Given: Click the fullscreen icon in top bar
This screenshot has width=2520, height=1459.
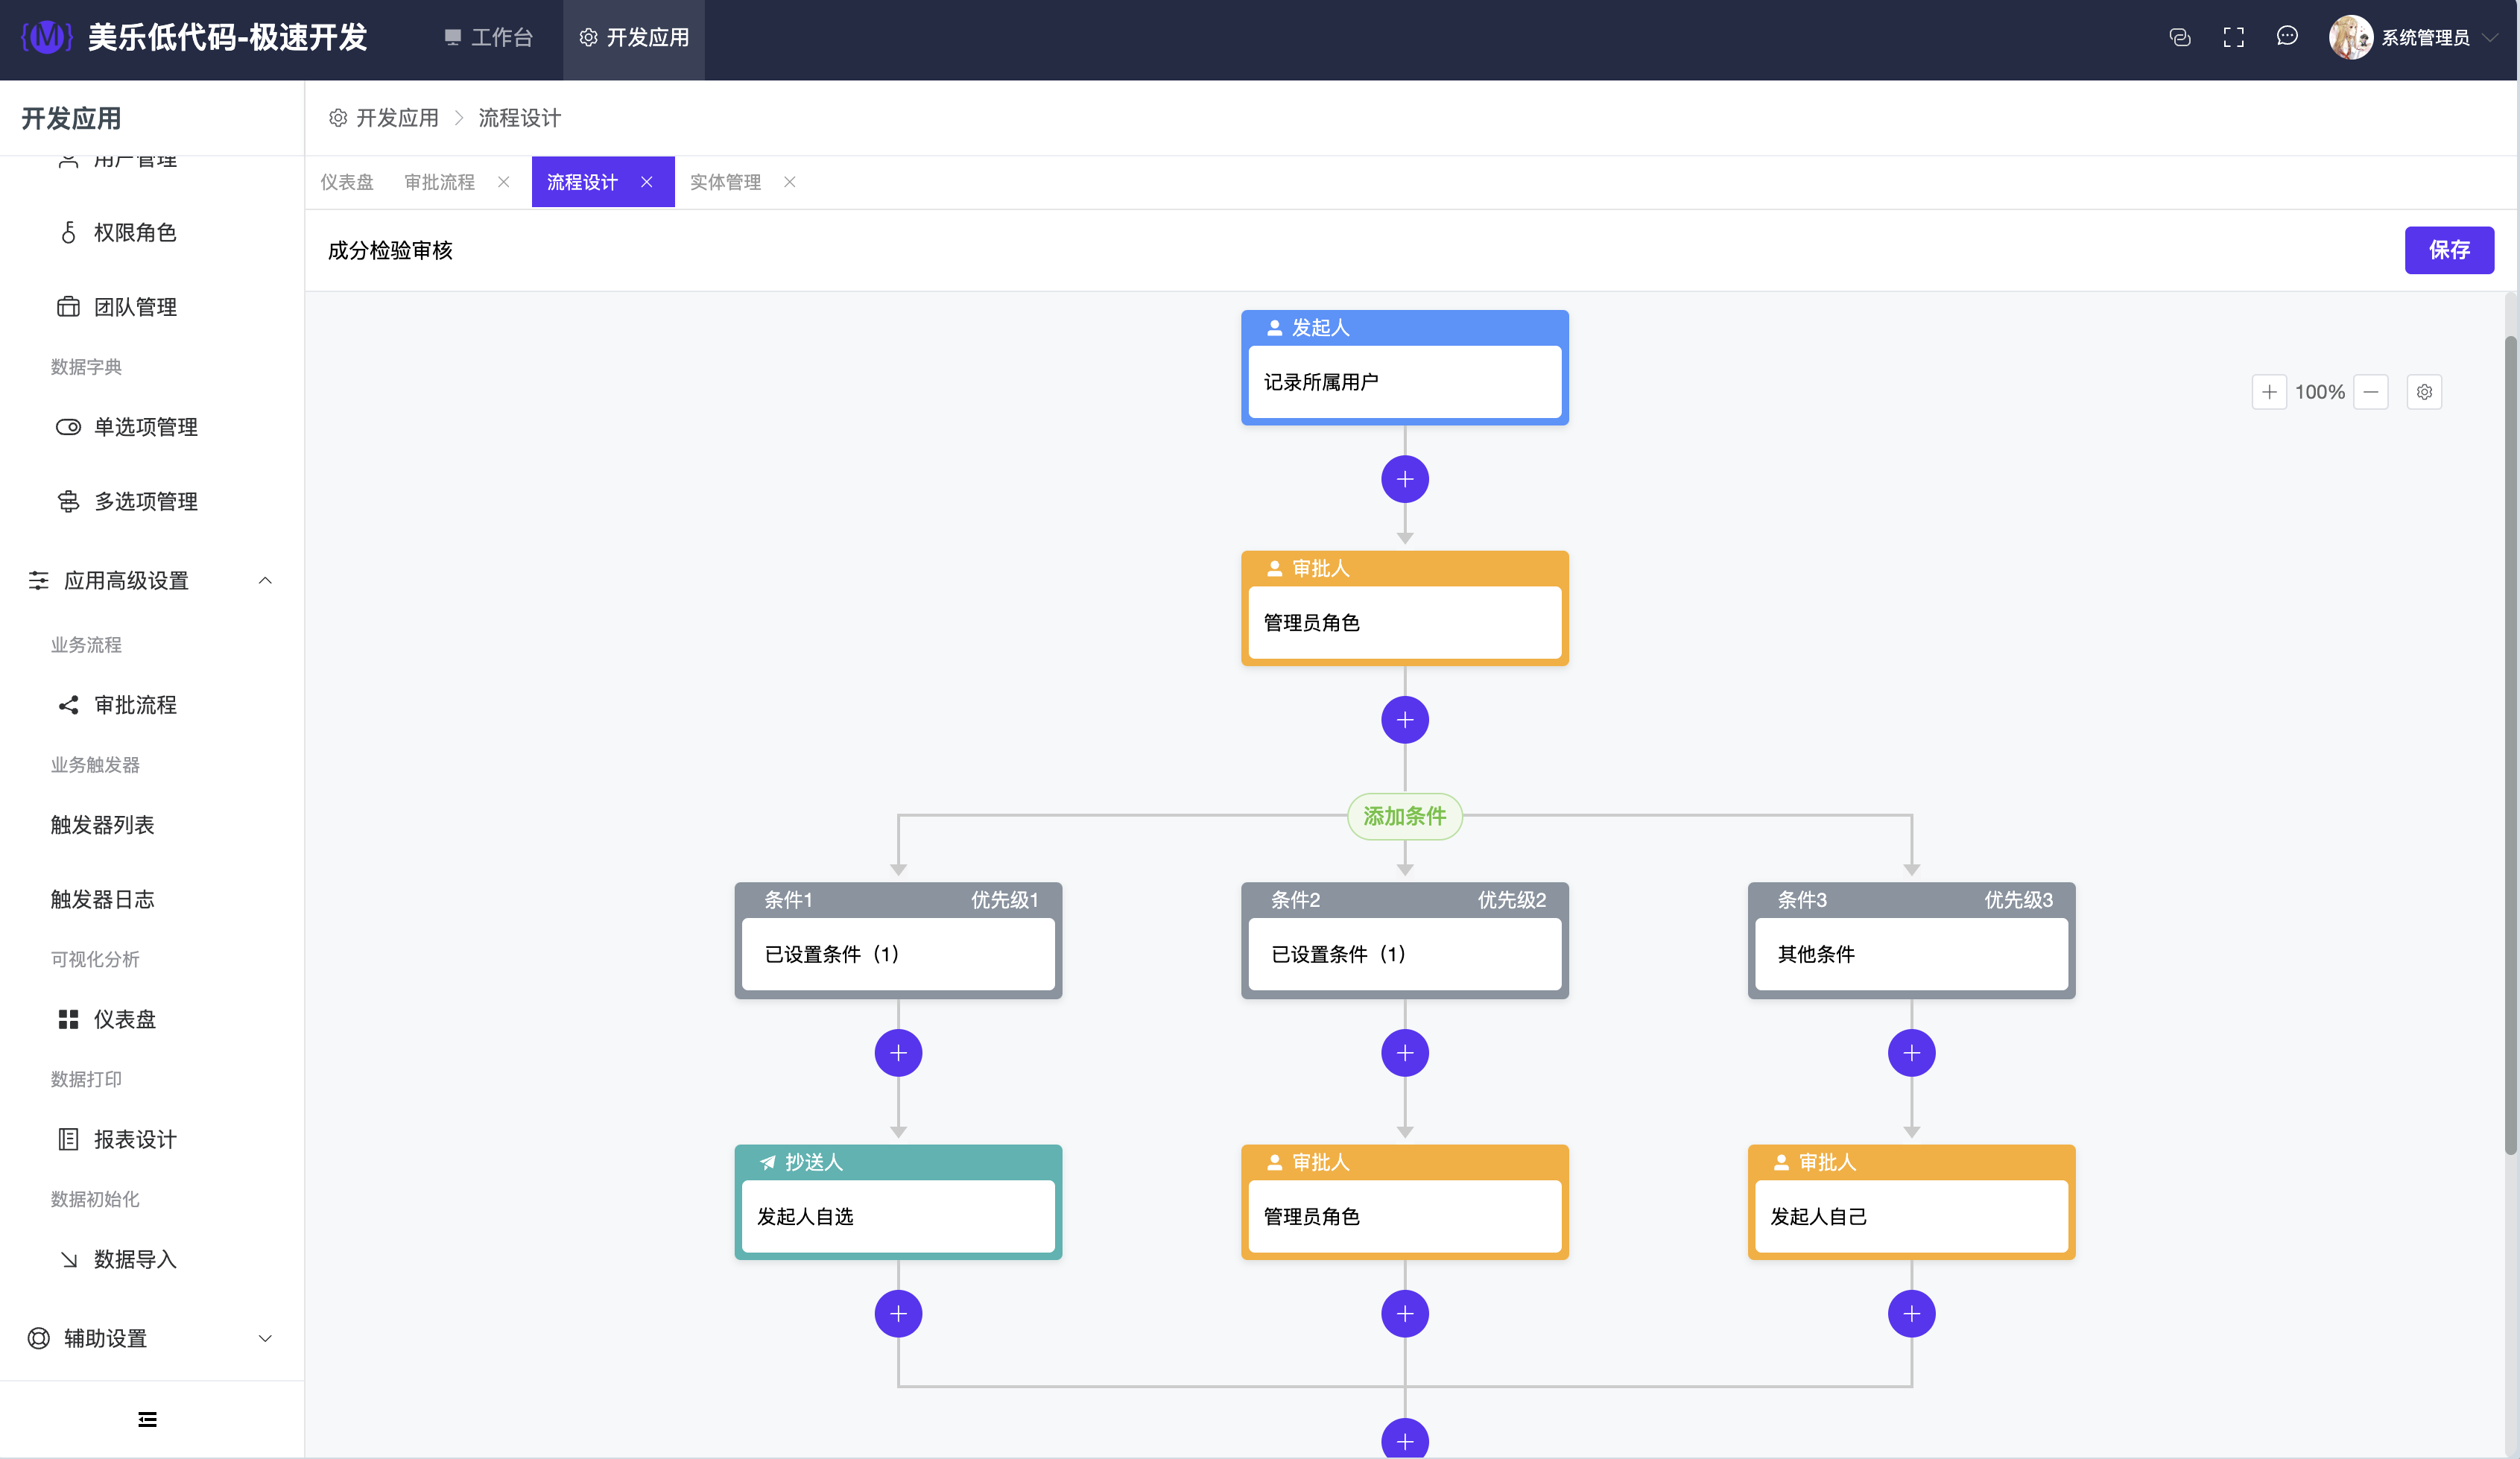Looking at the screenshot, I should [2233, 38].
